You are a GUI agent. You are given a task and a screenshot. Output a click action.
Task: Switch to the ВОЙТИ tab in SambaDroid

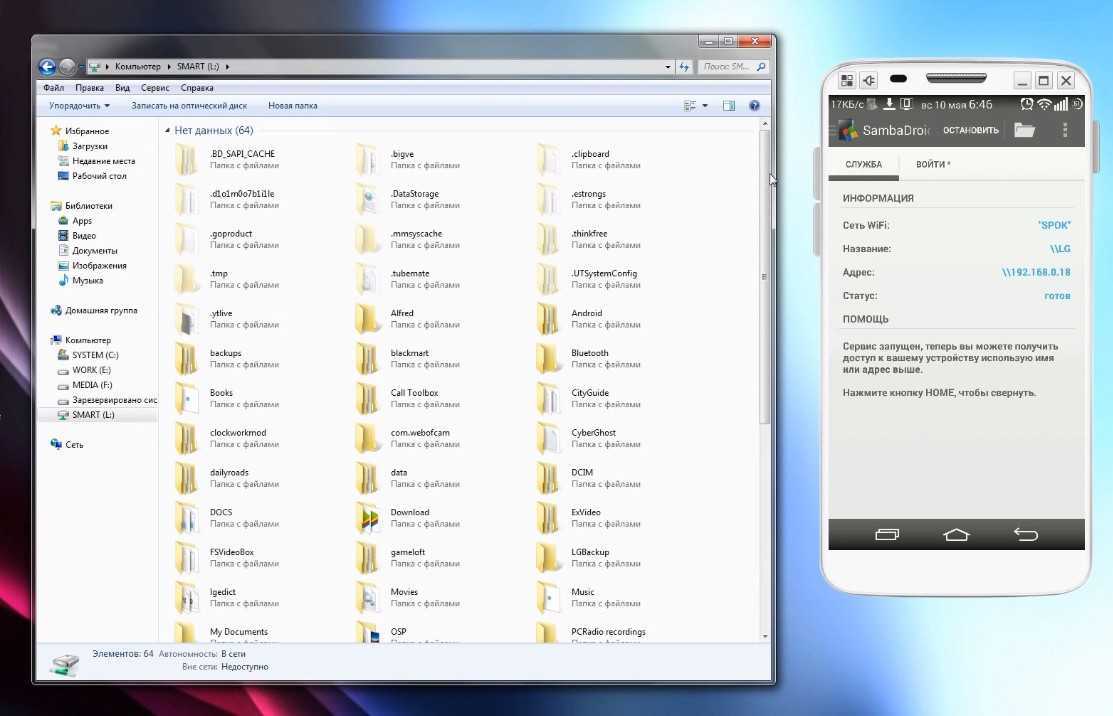pos(932,164)
